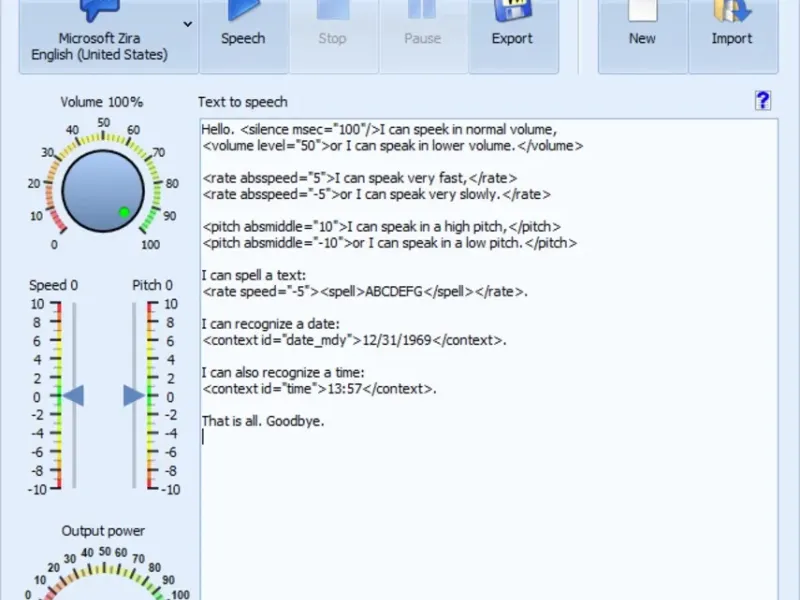Image resolution: width=800 pixels, height=600 pixels.
Task: Export speech to audio file
Action: [x=513, y=36]
